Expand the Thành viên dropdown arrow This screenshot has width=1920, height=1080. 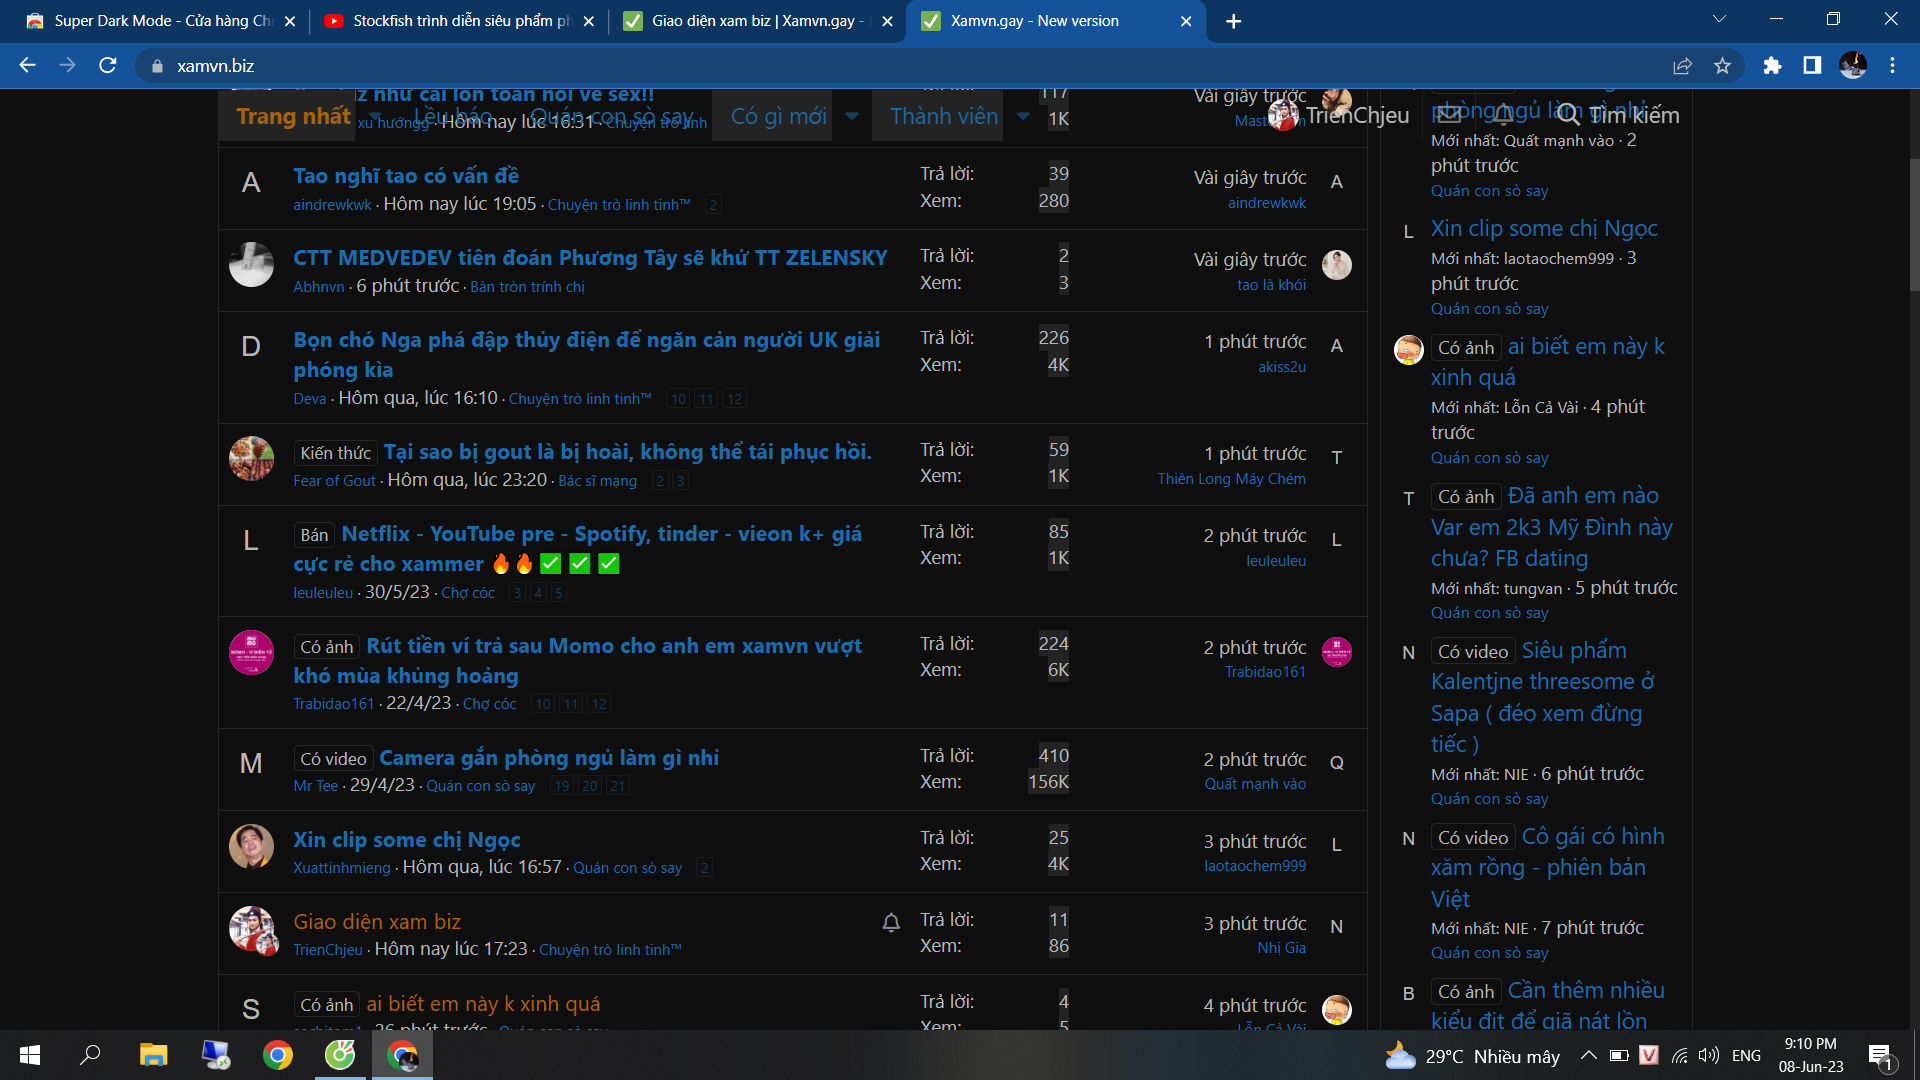pyautogui.click(x=1023, y=116)
